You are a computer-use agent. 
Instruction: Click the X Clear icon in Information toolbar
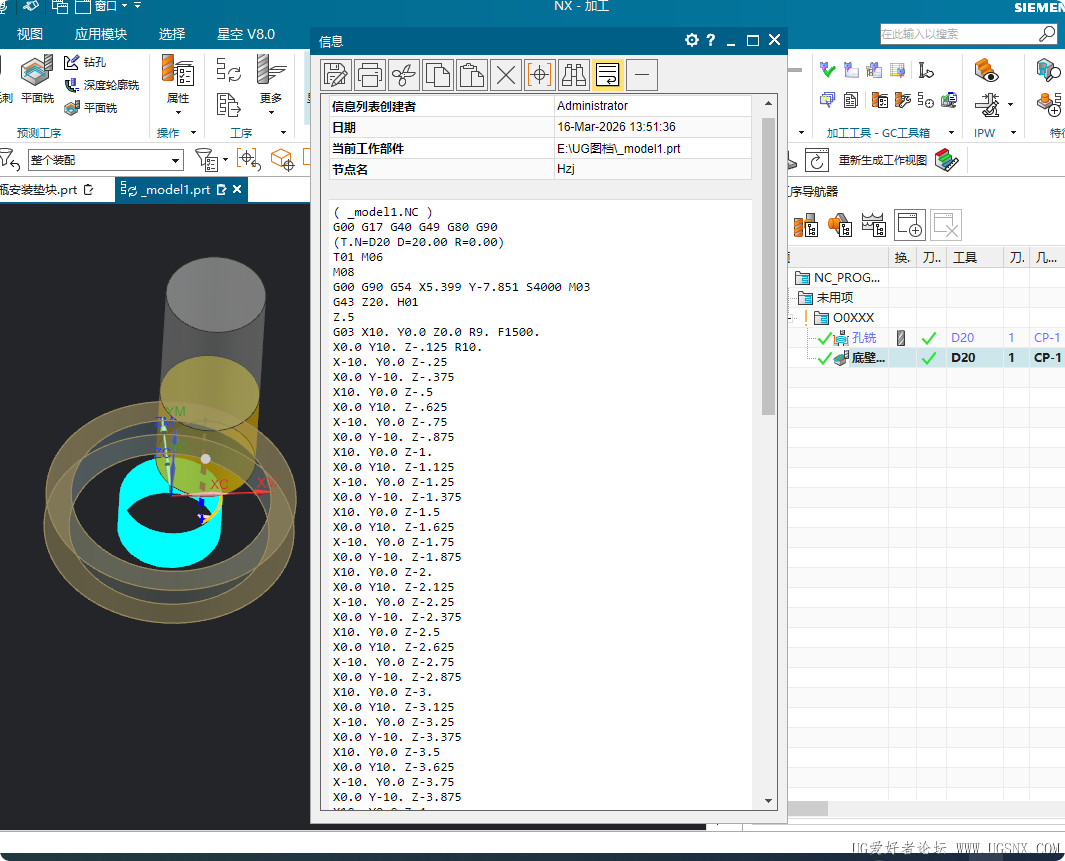coord(506,74)
